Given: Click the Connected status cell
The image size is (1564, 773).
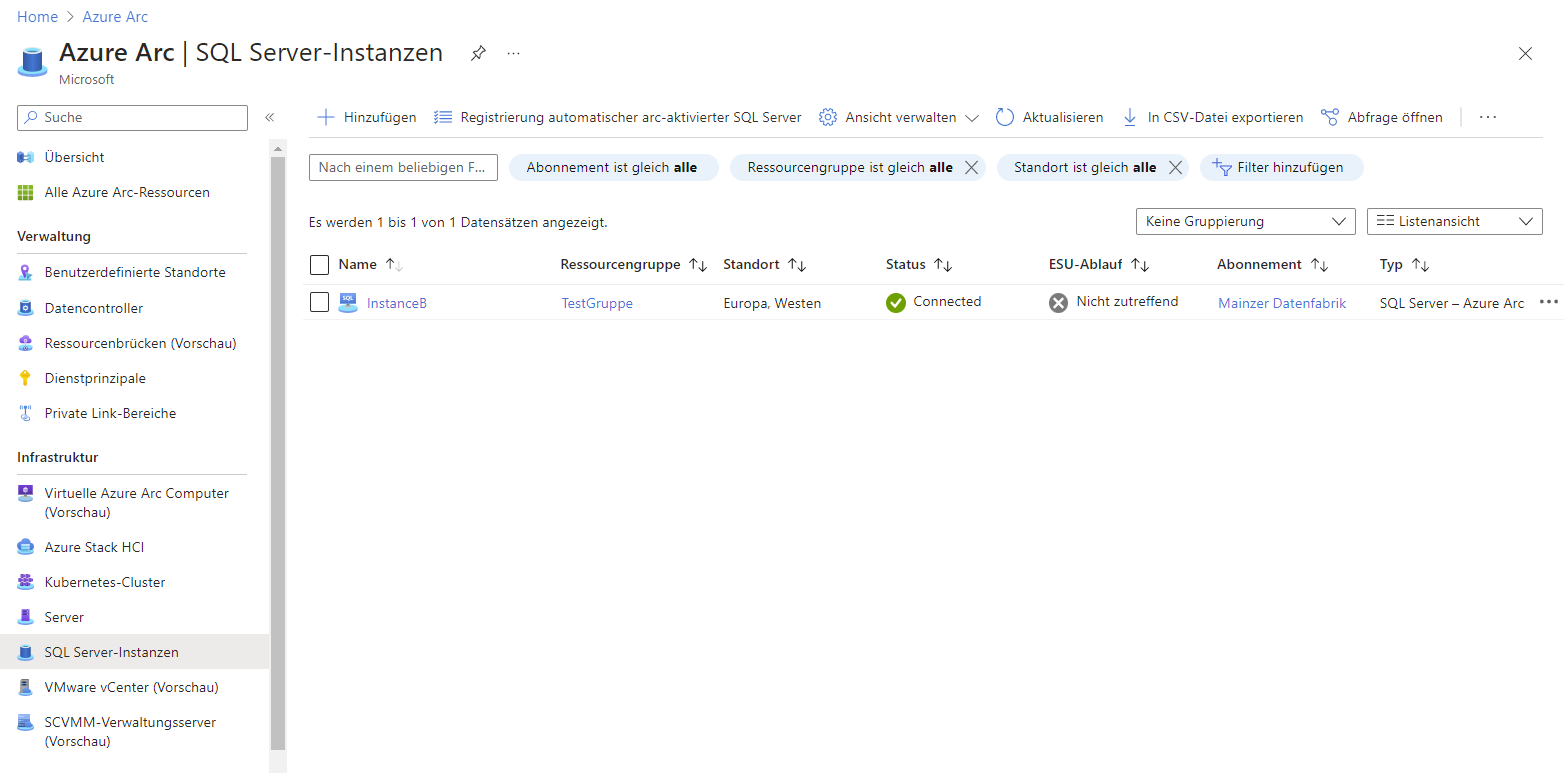Looking at the screenshot, I should (x=934, y=302).
